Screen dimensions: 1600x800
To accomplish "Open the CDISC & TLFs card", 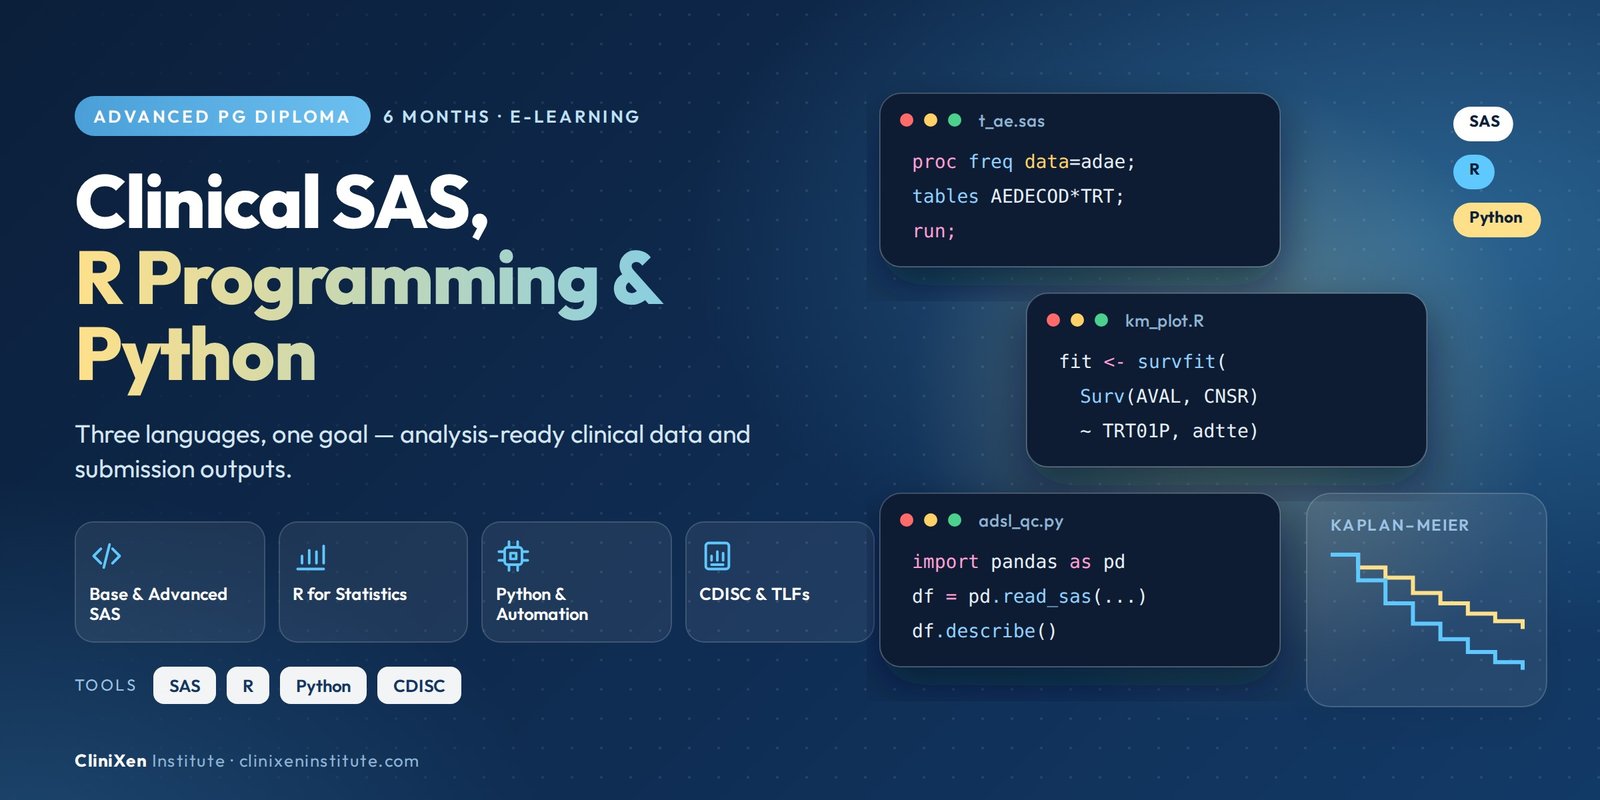I will pos(779,582).
